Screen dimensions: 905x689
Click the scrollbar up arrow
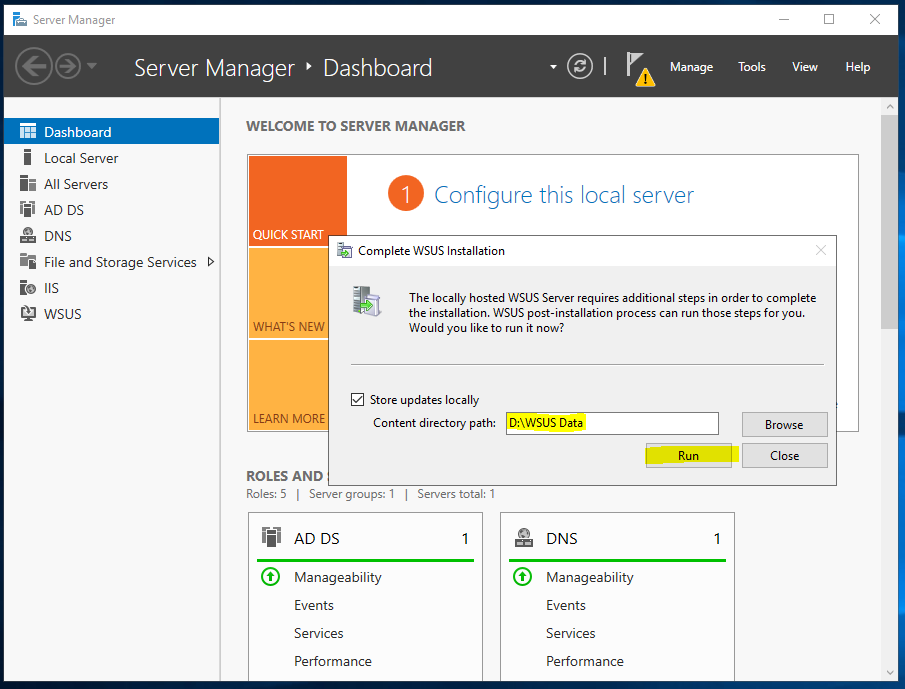[889, 107]
